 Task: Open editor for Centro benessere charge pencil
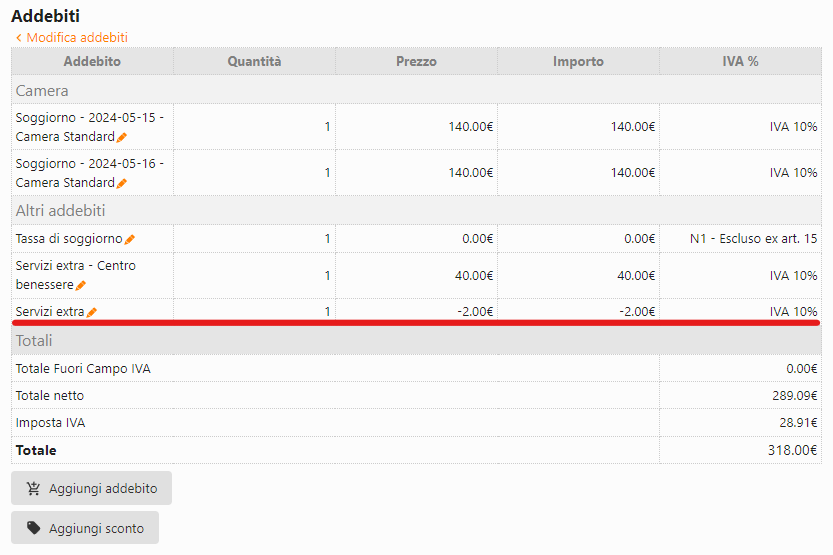(81, 286)
